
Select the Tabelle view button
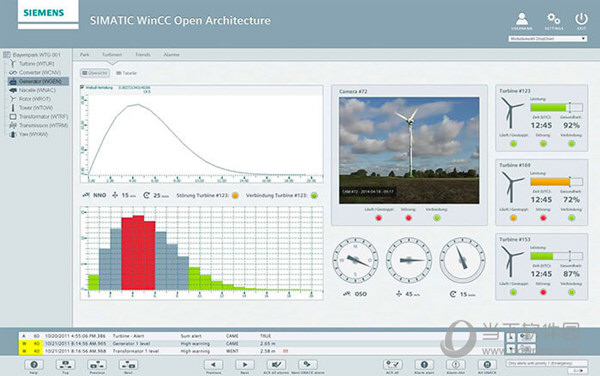point(126,73)
